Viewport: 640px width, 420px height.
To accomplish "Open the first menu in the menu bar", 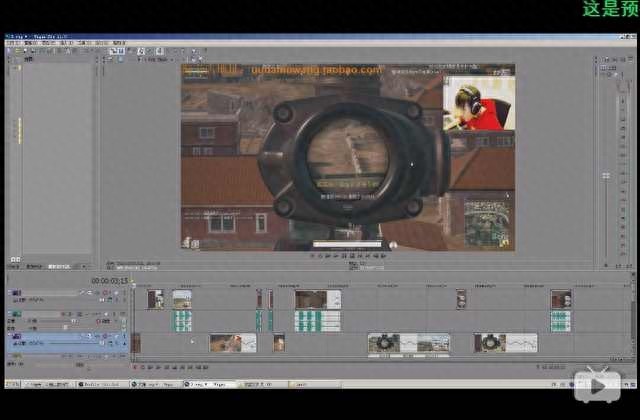I will click(x=12, y=43).
